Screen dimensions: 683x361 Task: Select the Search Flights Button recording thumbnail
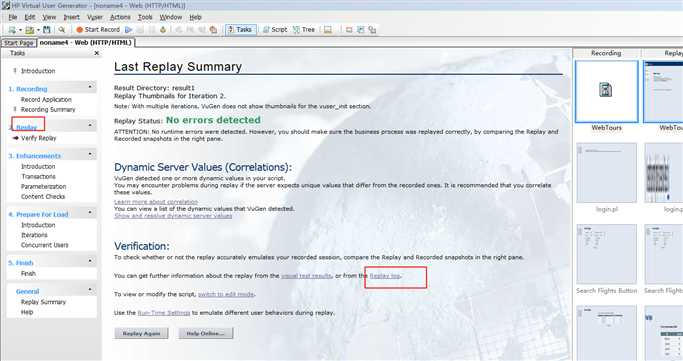(x=606, y=254)
